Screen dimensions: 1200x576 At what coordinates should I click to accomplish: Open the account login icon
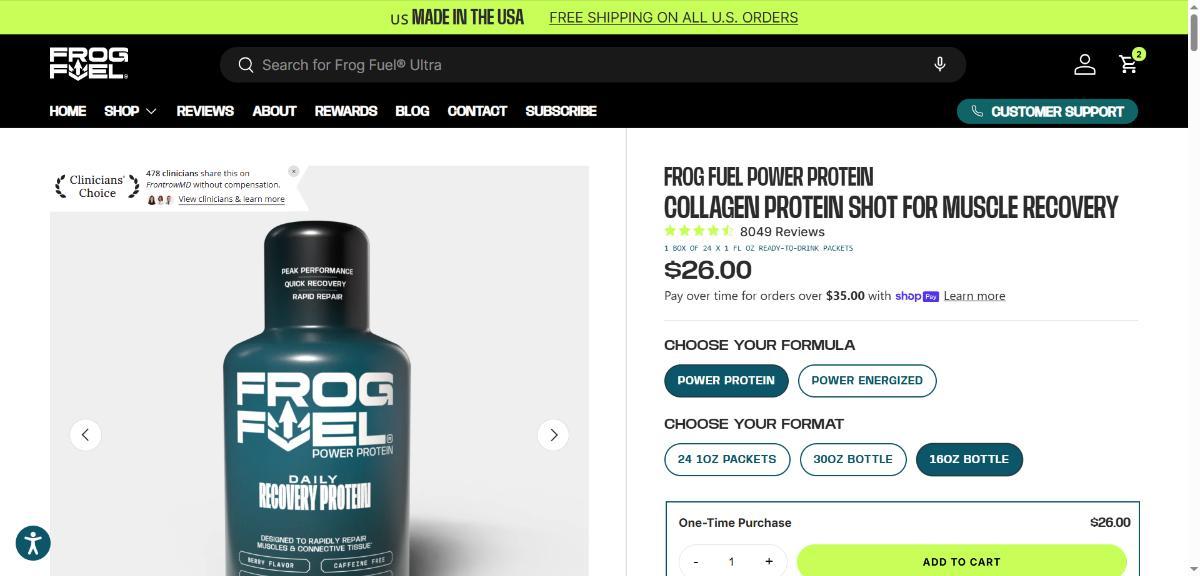(x=1085, y=64)
